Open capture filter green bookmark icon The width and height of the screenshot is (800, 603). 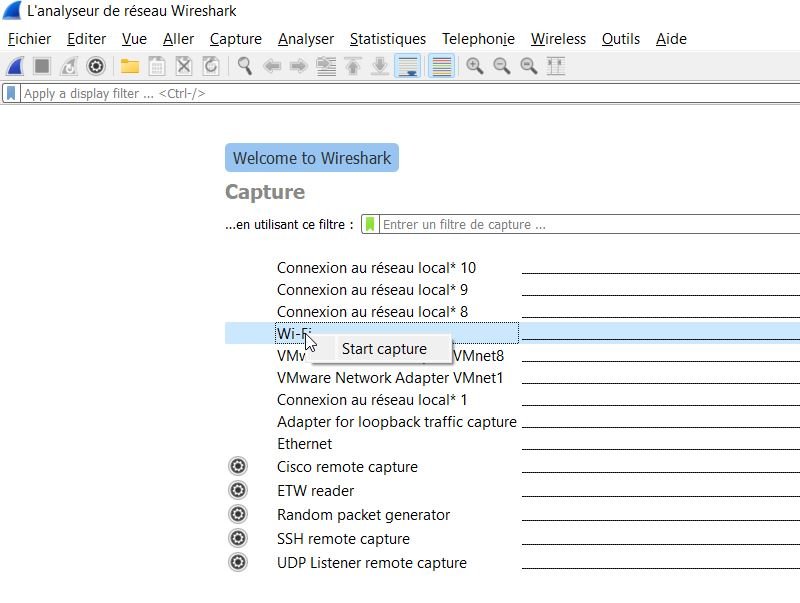coord(370,224)
